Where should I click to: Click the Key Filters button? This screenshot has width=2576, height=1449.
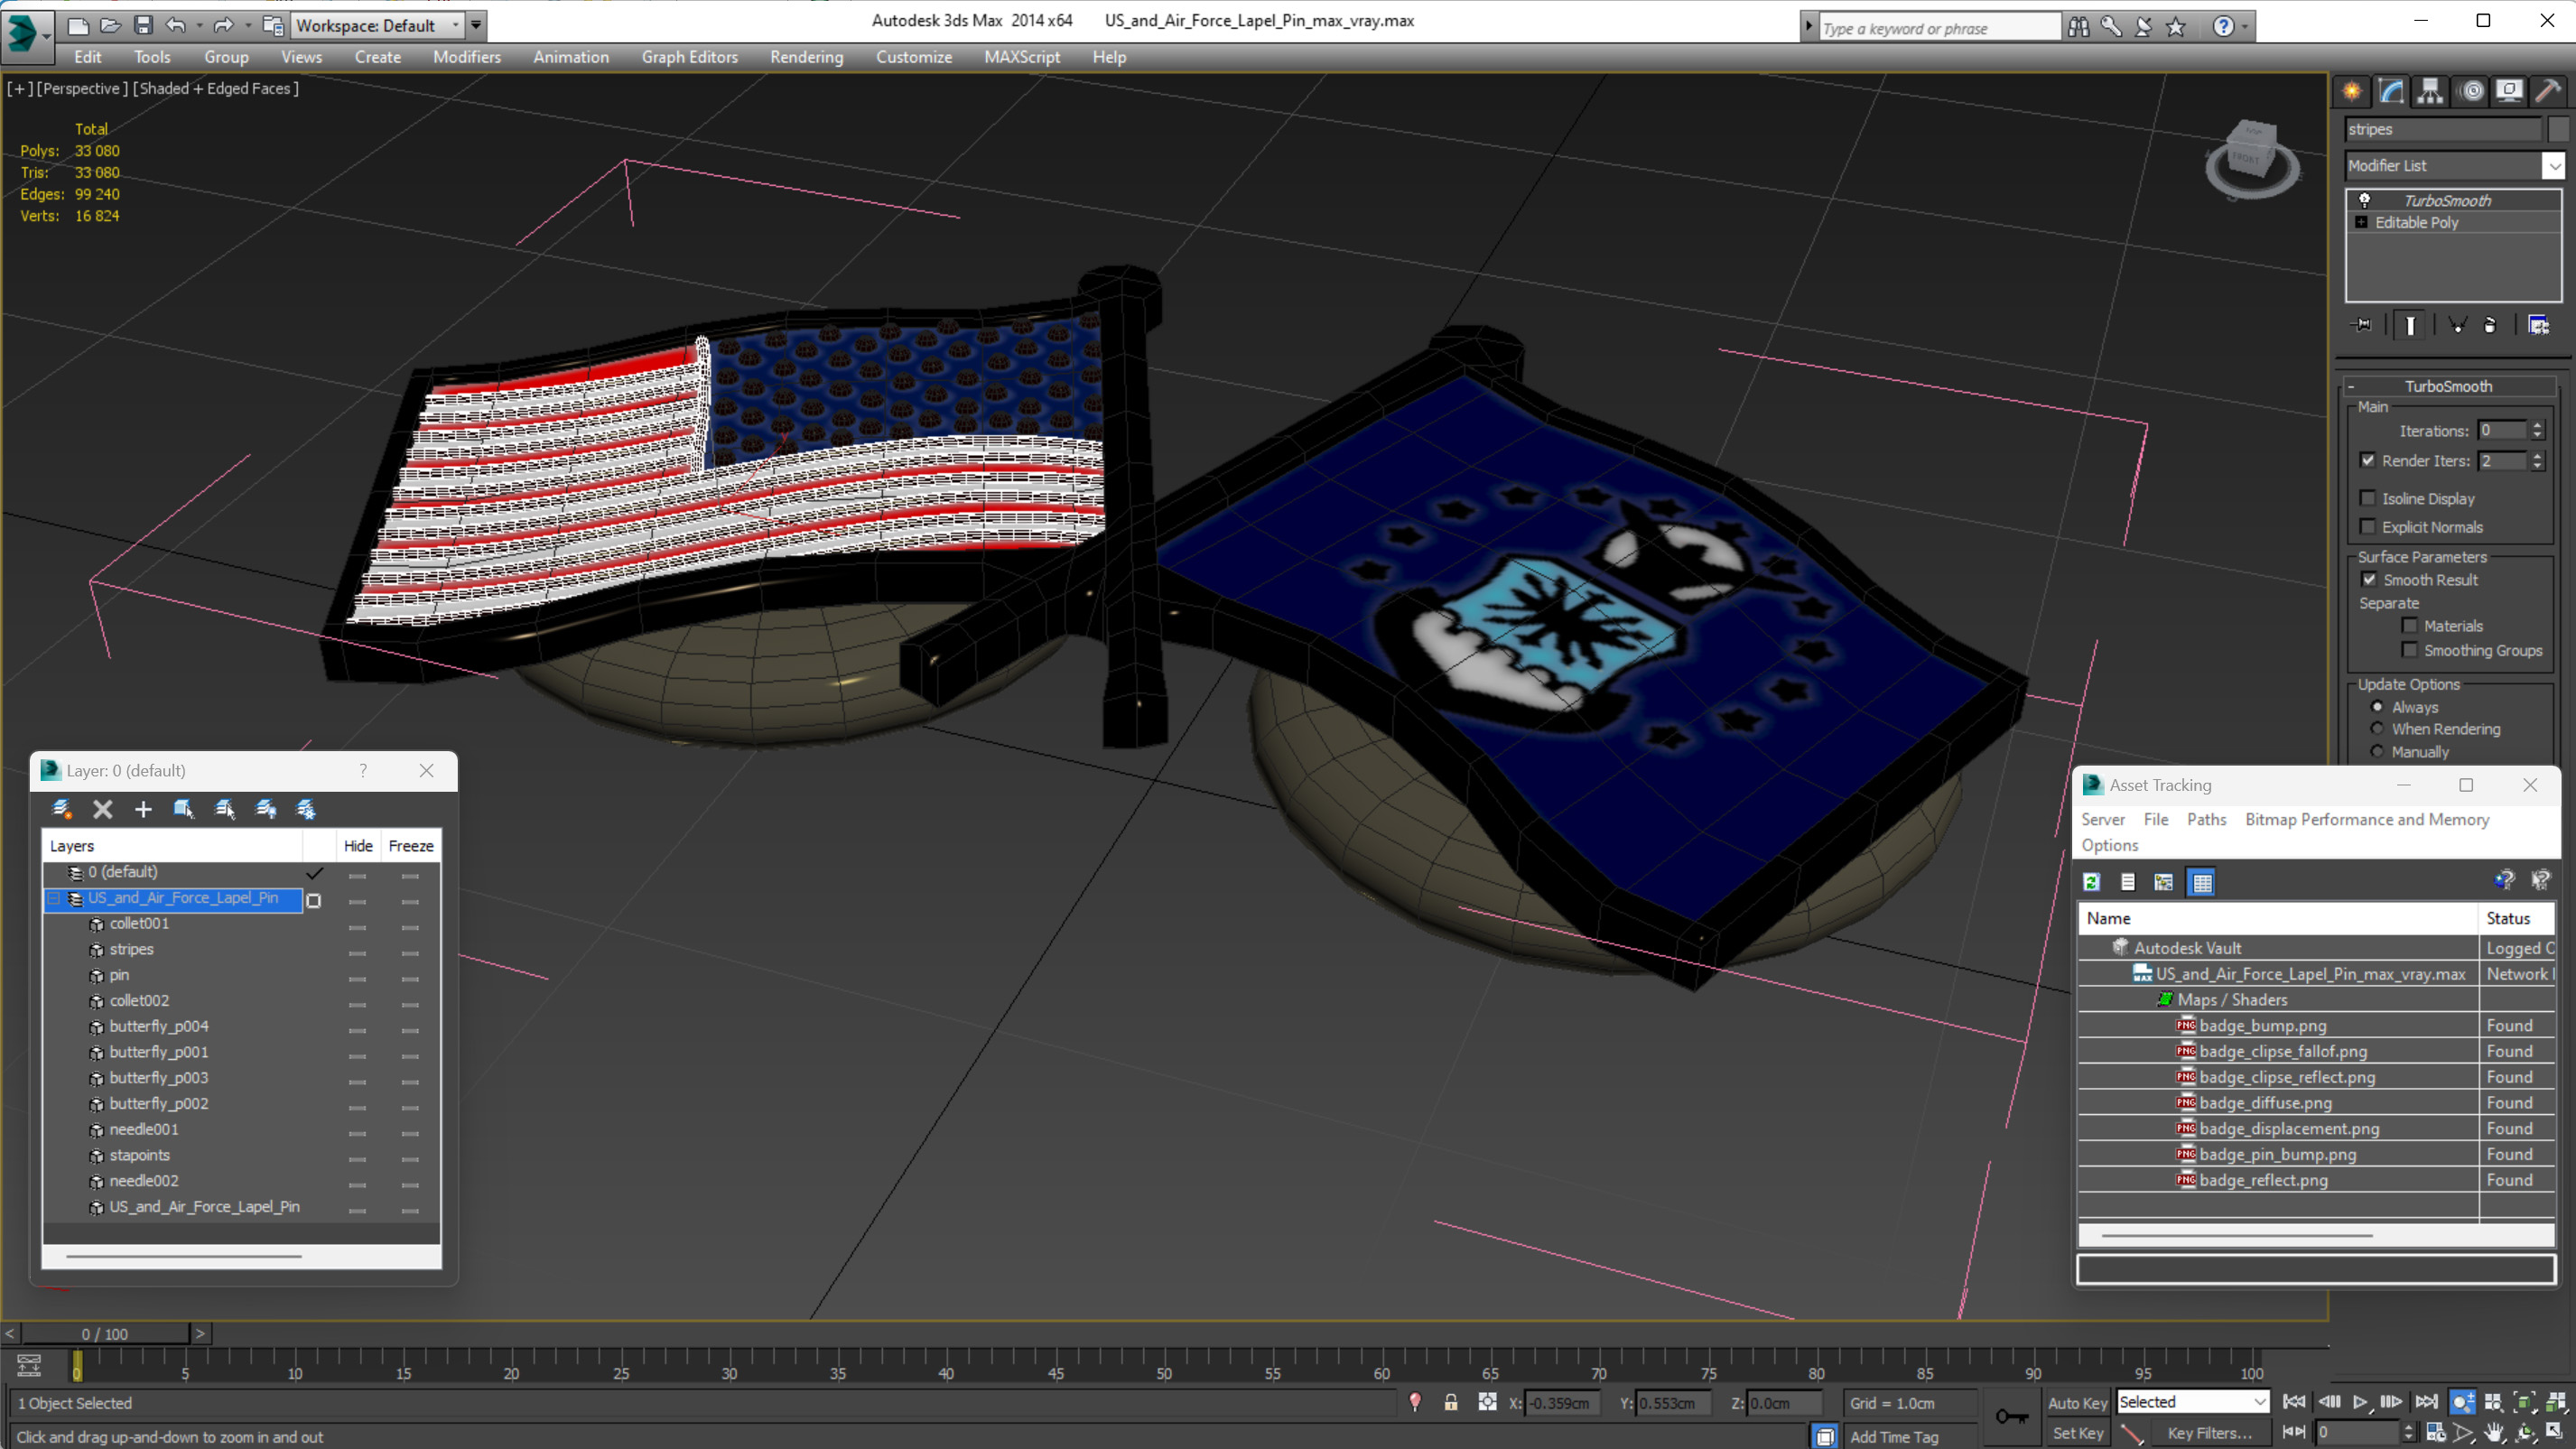click(x=2209, y=1433)
